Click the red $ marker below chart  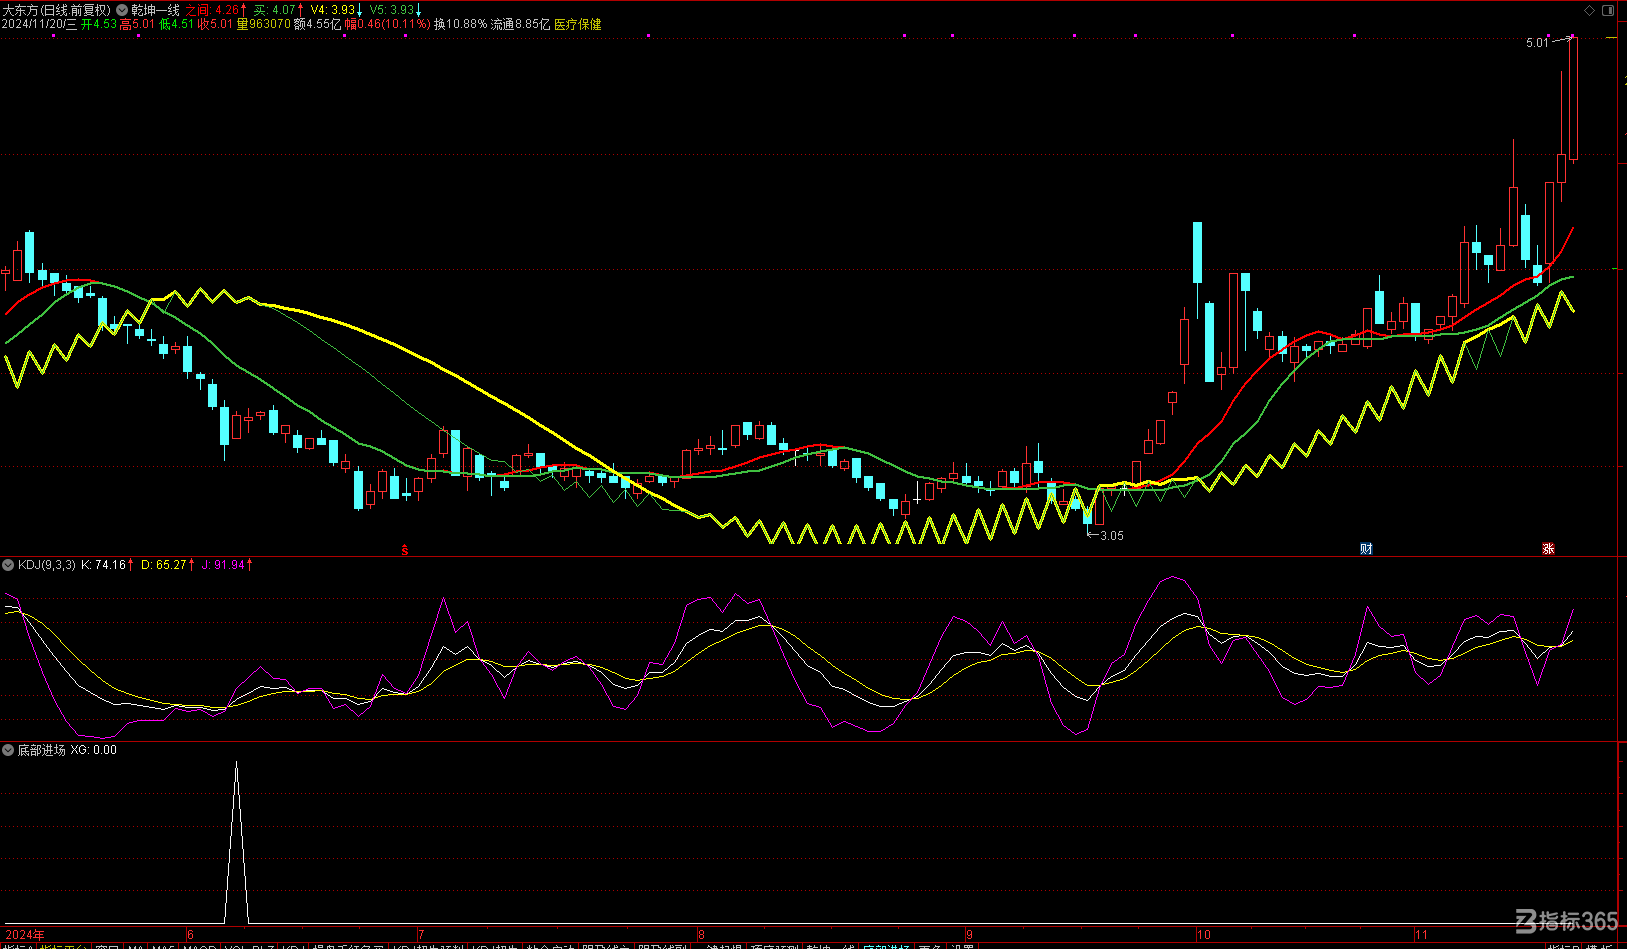tap(405, 550)
